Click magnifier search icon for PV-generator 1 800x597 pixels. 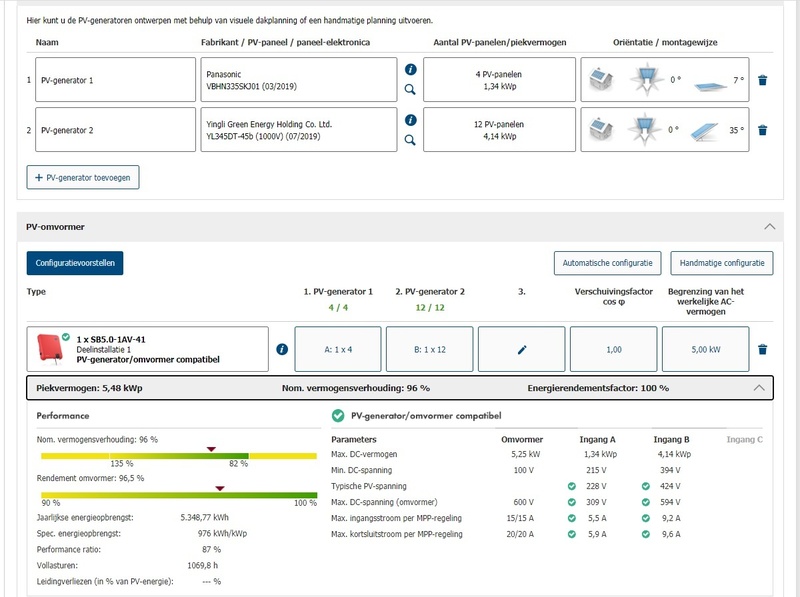point(410,90)
